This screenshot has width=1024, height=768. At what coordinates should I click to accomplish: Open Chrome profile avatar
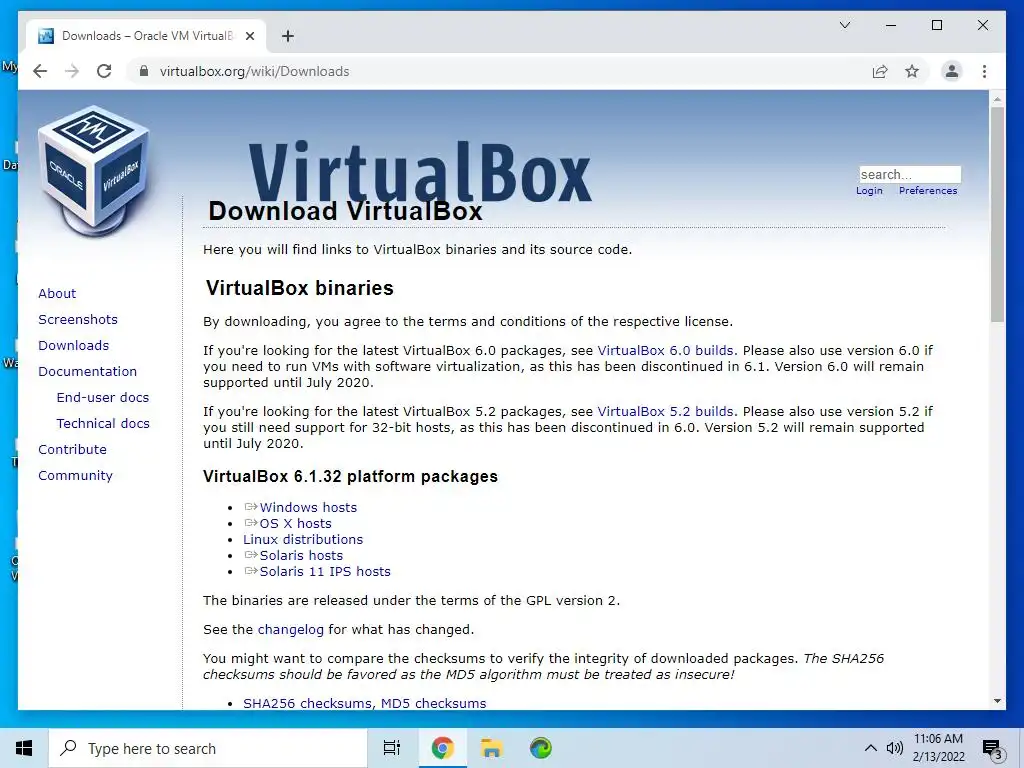[952, 71]
